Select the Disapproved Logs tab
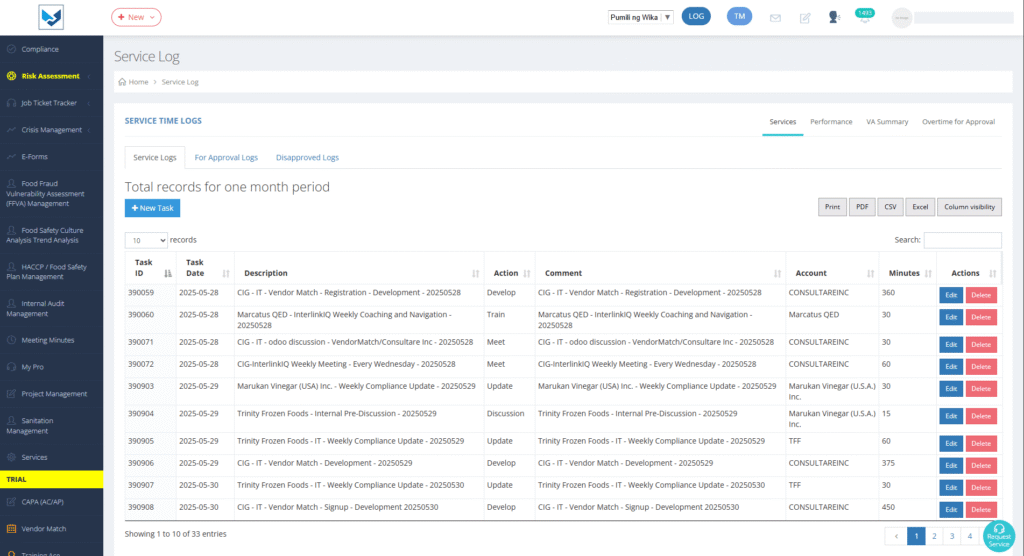 pos(307,157)
